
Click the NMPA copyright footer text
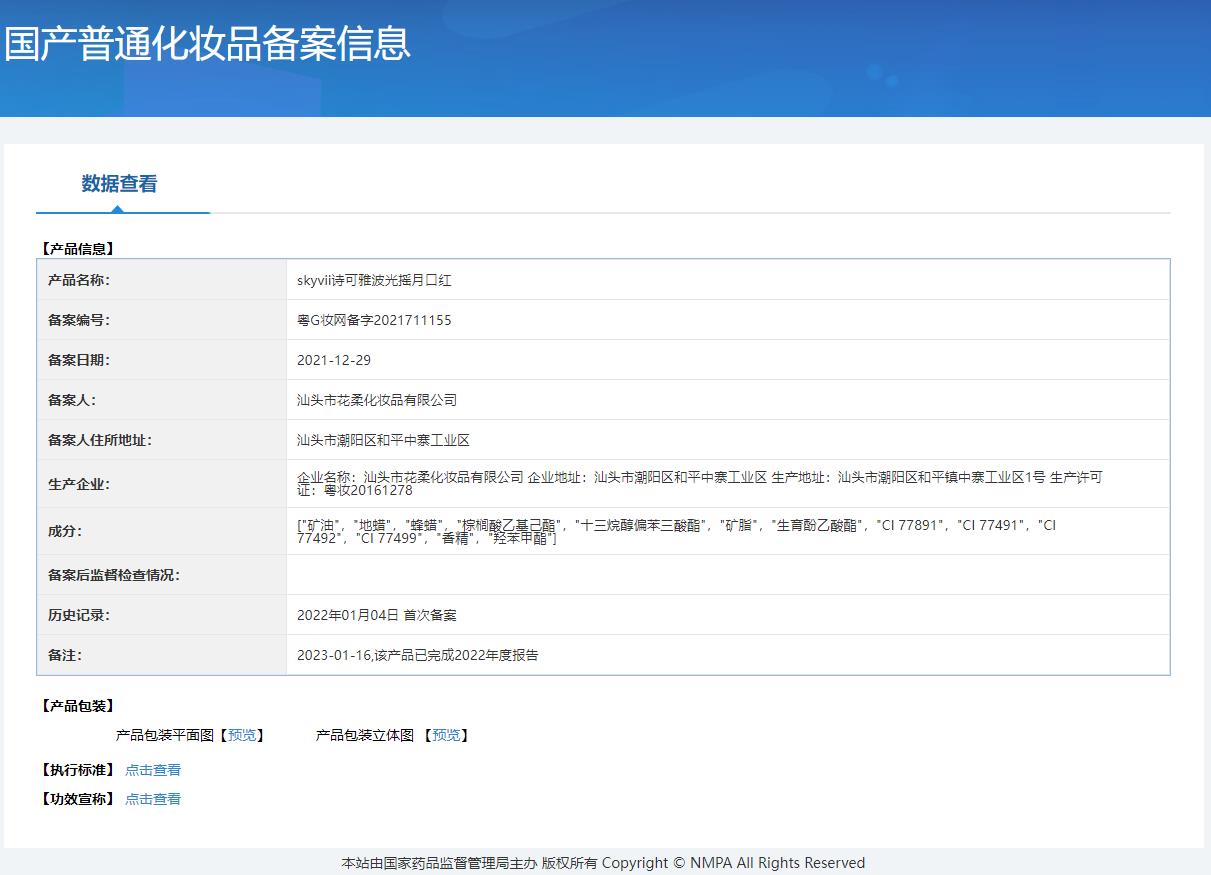(603, 863)
